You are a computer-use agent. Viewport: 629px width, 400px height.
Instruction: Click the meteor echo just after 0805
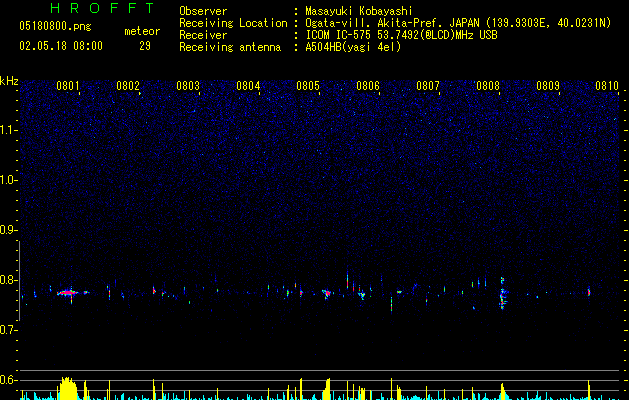[327, 294]
